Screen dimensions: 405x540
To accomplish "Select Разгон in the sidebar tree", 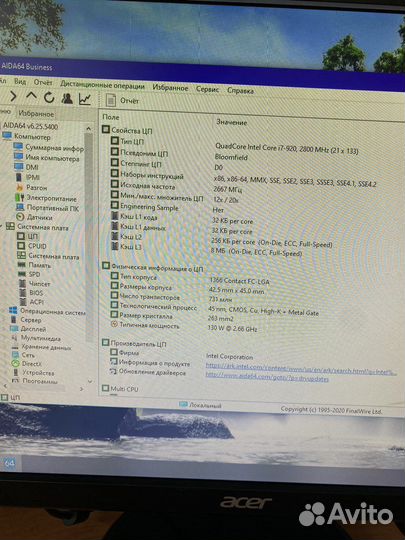I will coord(36,188).
